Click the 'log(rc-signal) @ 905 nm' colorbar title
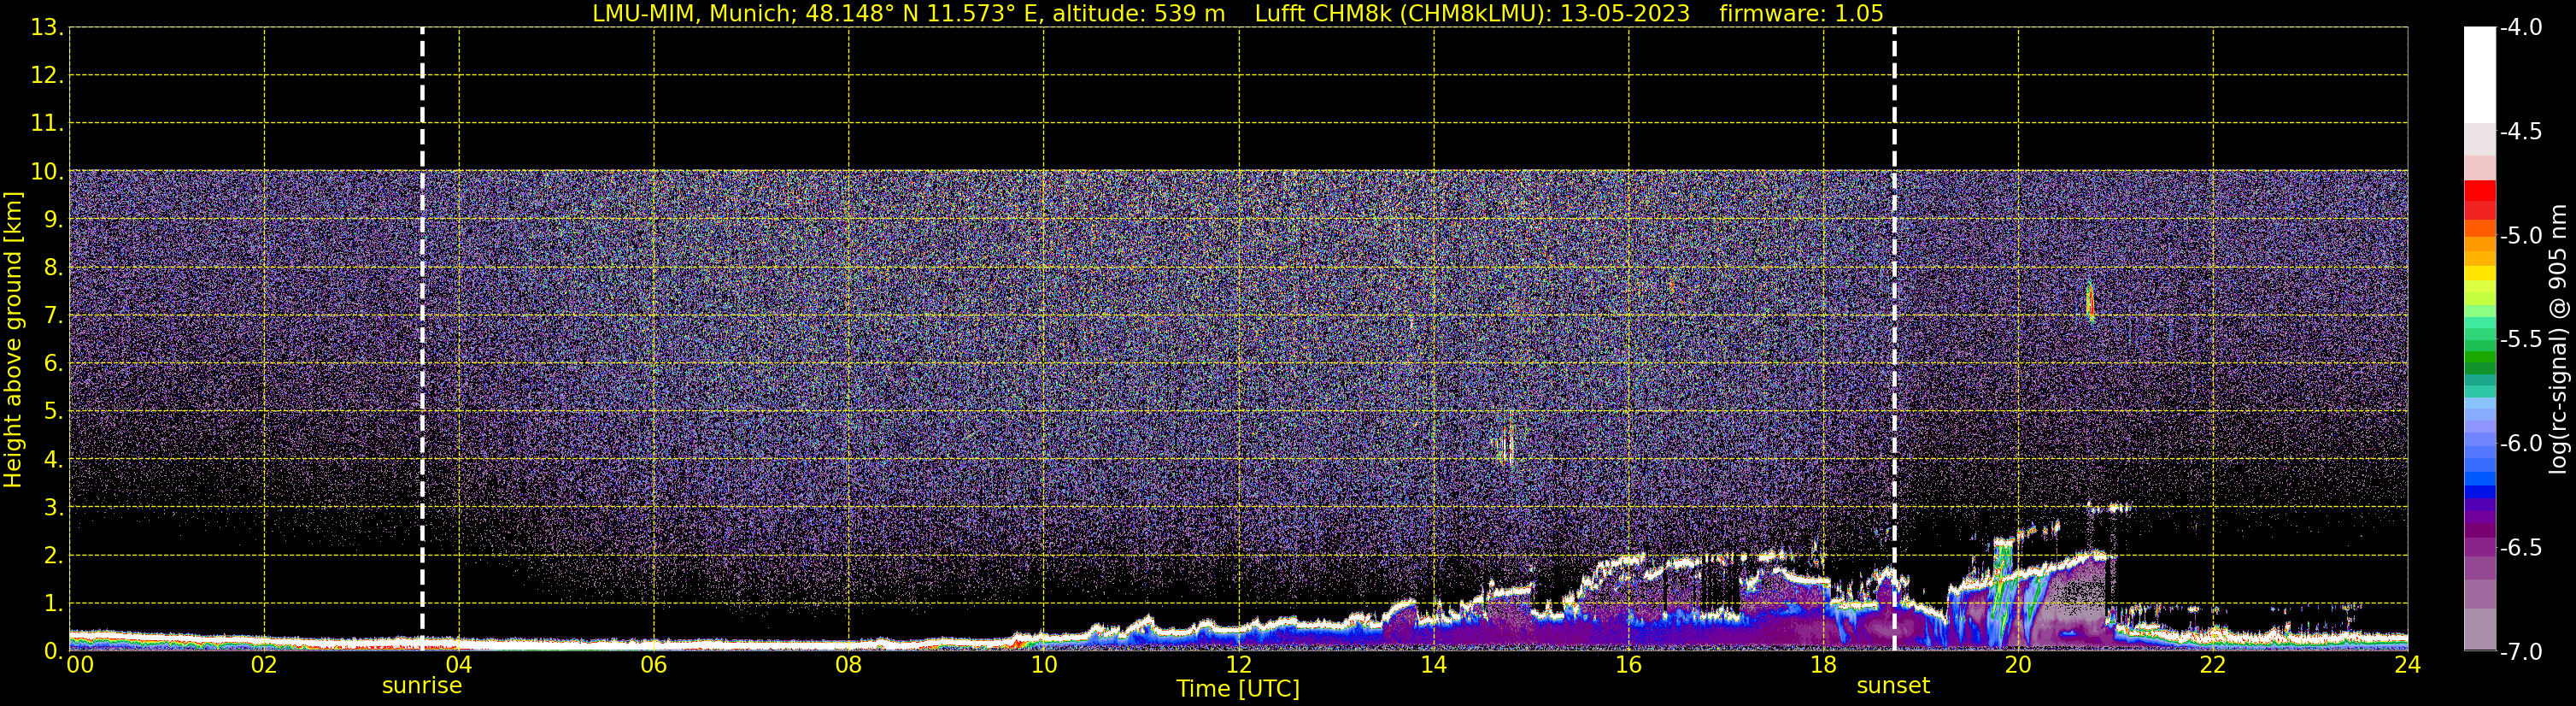 [2557, 339]
